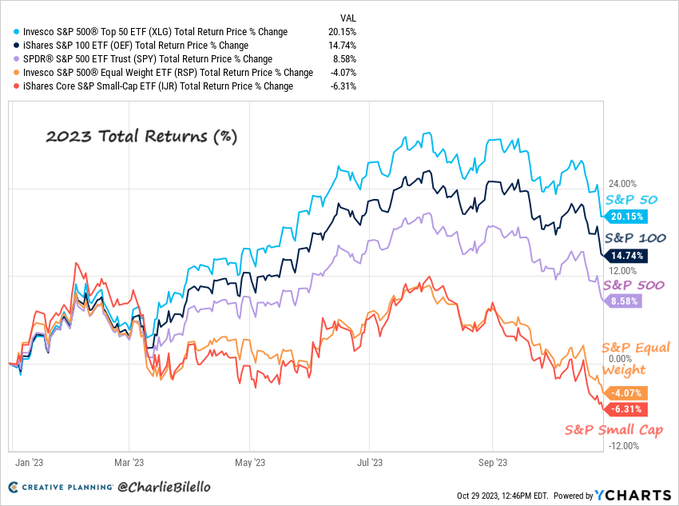Click the red IJR legend dot
Image resolution: width=679 pixels, height=506 pixels.
(x=13, y=86)
